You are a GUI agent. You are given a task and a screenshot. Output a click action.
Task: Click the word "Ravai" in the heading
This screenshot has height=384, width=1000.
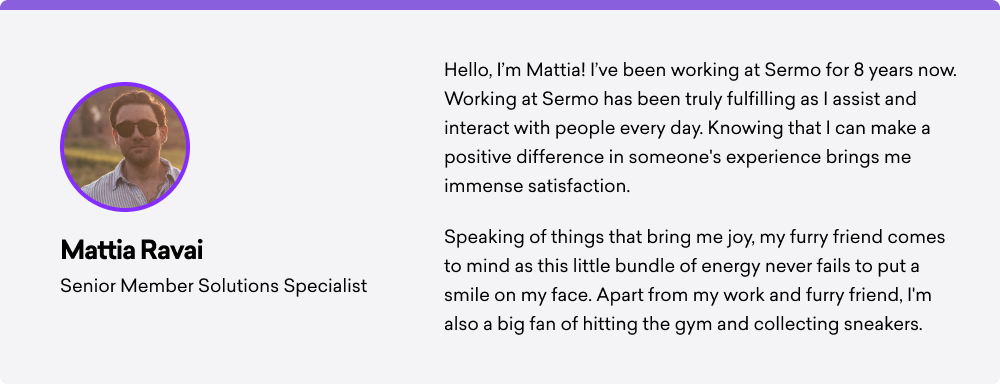(171, 251)
